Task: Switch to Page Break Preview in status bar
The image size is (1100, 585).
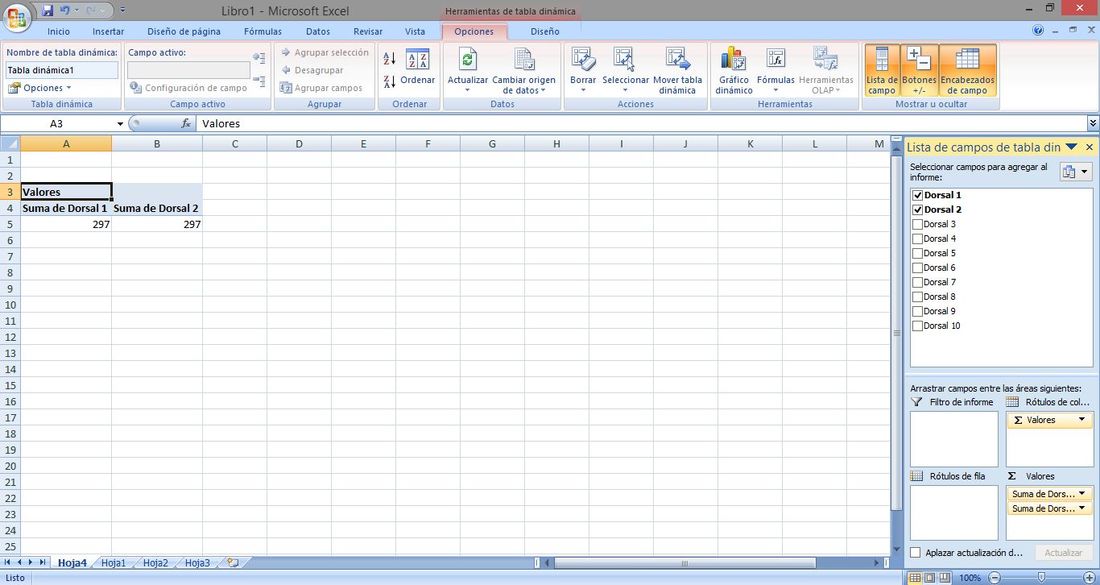Action: [944, 578]
